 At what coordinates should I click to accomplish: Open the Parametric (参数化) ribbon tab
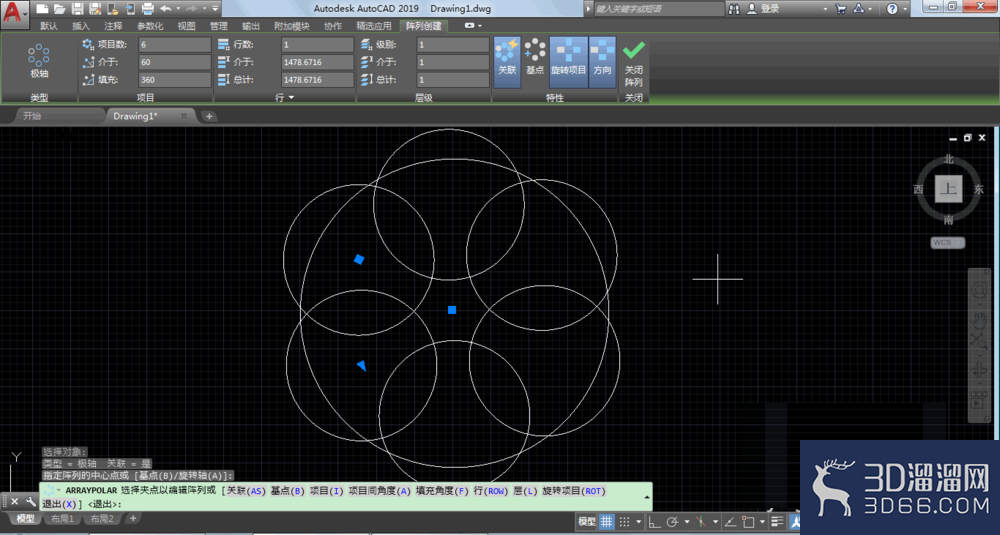[x=150, y=26]
